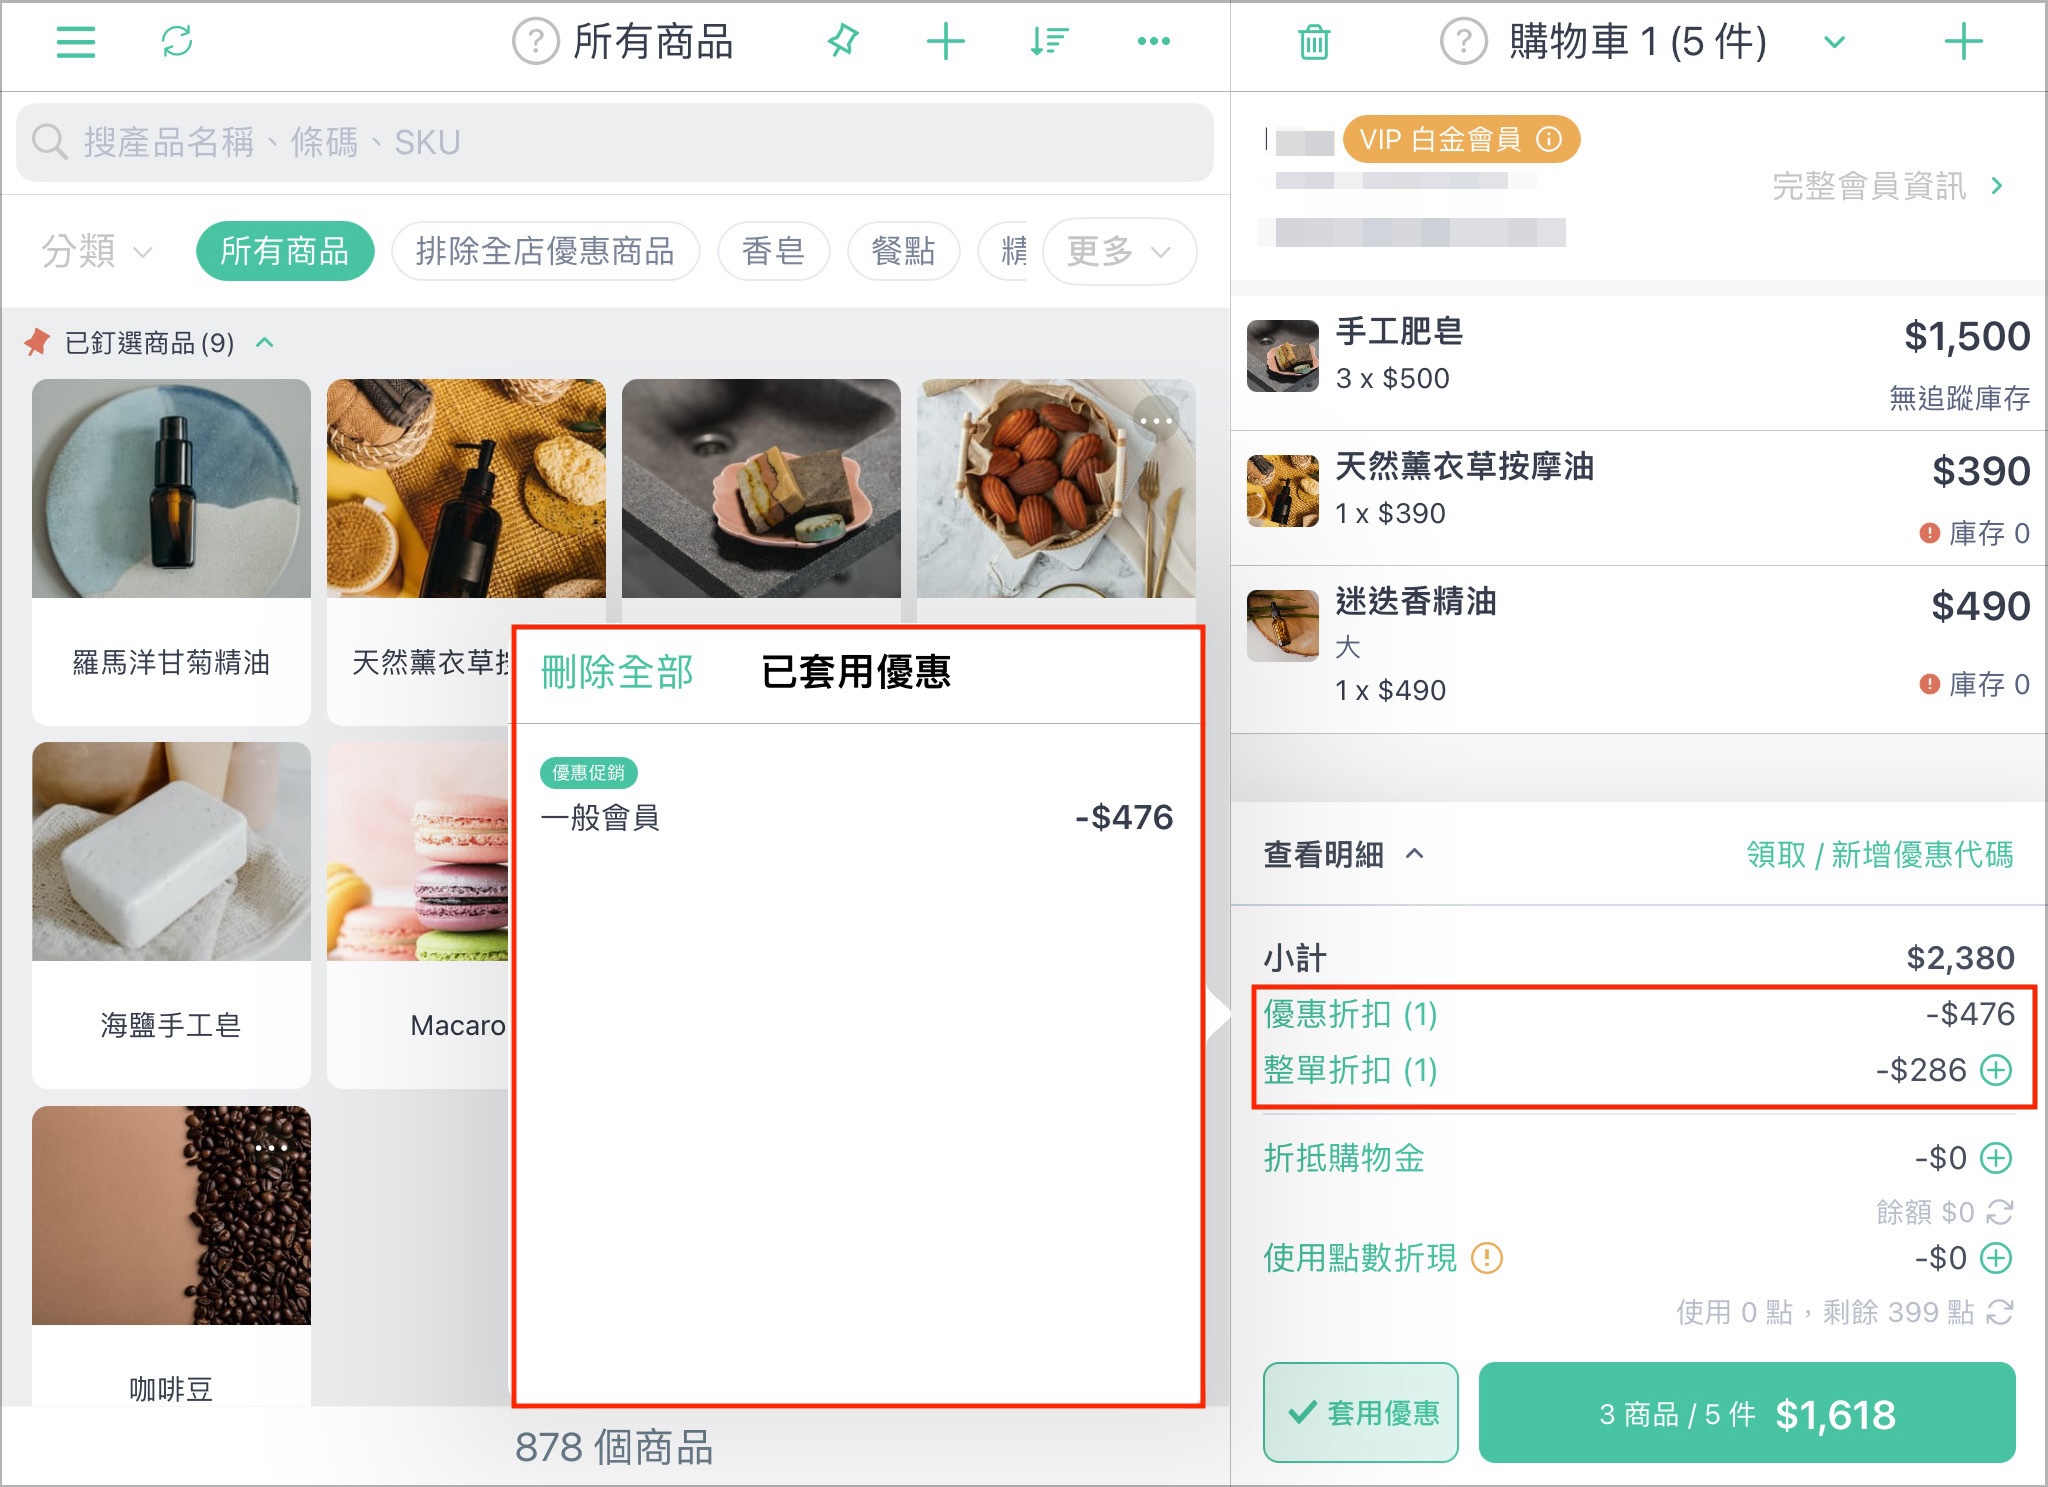The height and width of the screenshot is (1487, 2048).
Task: Open ellipsis on madeleine product card
Action: [x=1156, y=421]
